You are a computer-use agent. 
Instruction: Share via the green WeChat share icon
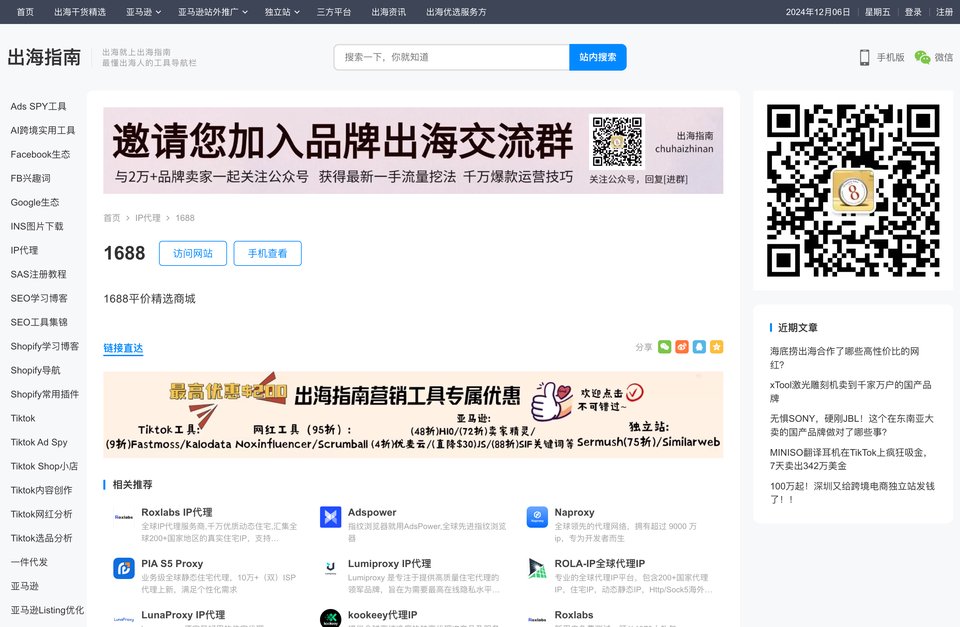(664, 347)
